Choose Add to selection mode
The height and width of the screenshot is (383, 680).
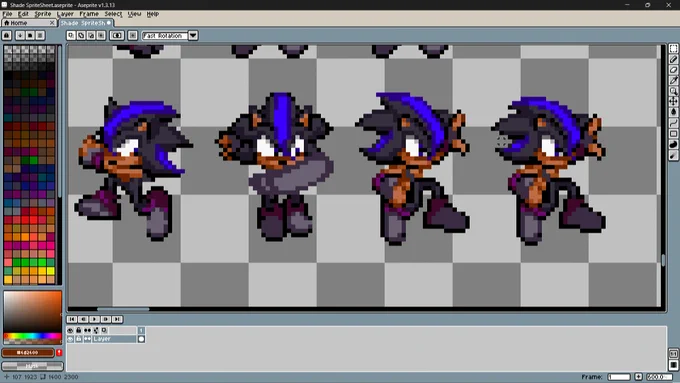tap(81, 36)
